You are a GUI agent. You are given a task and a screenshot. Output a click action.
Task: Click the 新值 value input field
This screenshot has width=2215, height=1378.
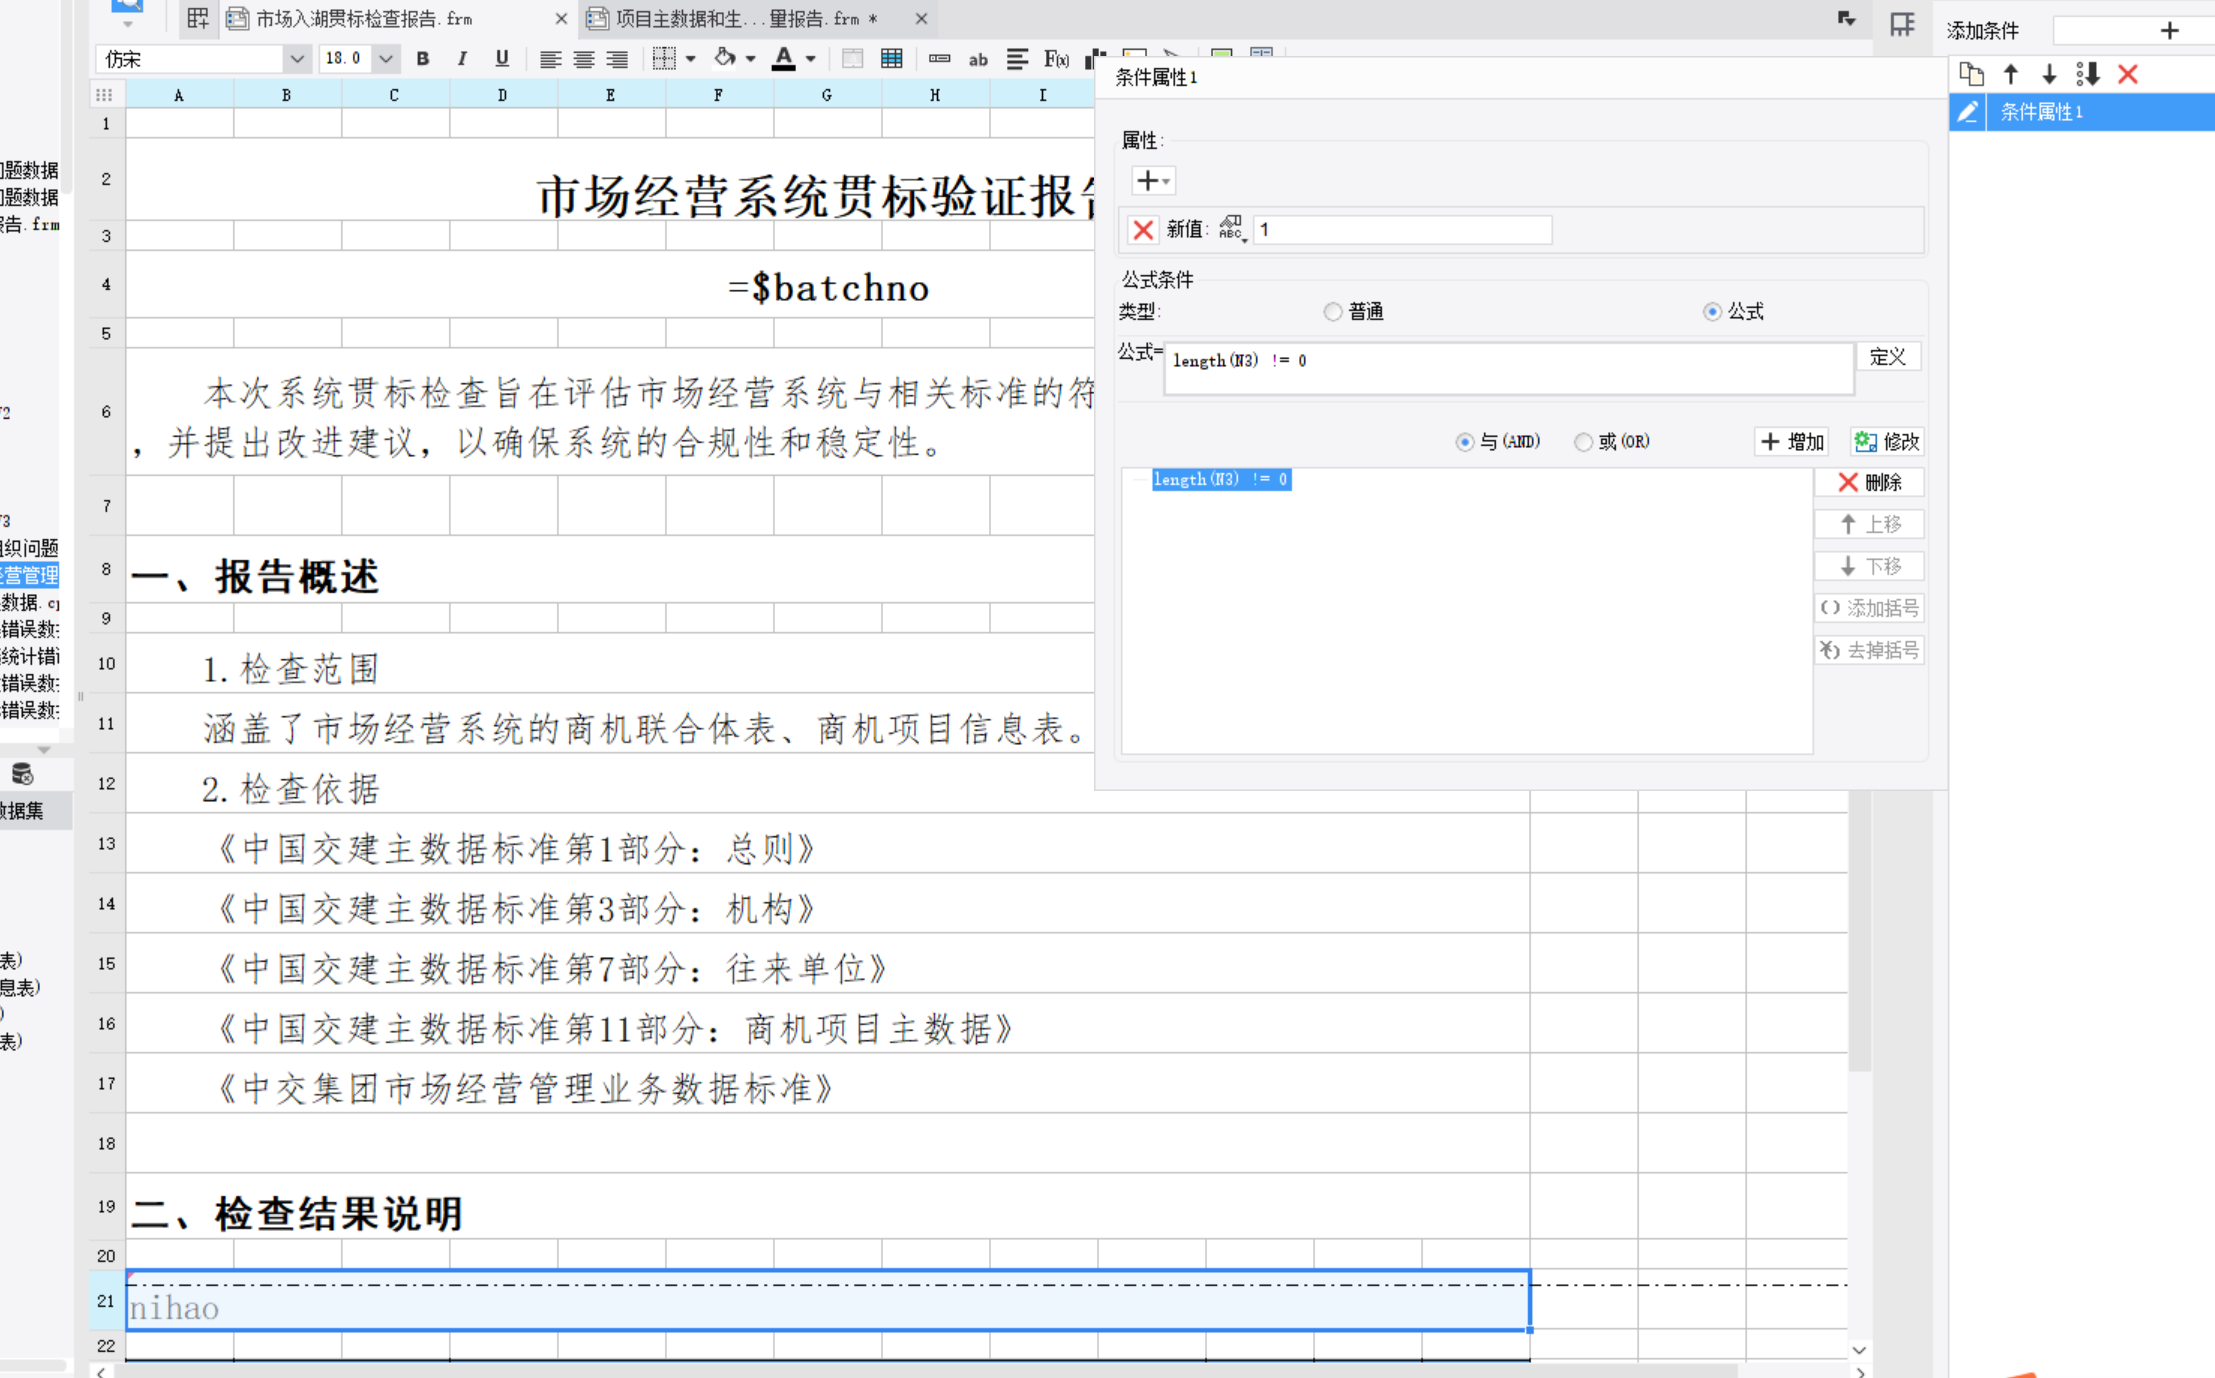coord(1402,230)
